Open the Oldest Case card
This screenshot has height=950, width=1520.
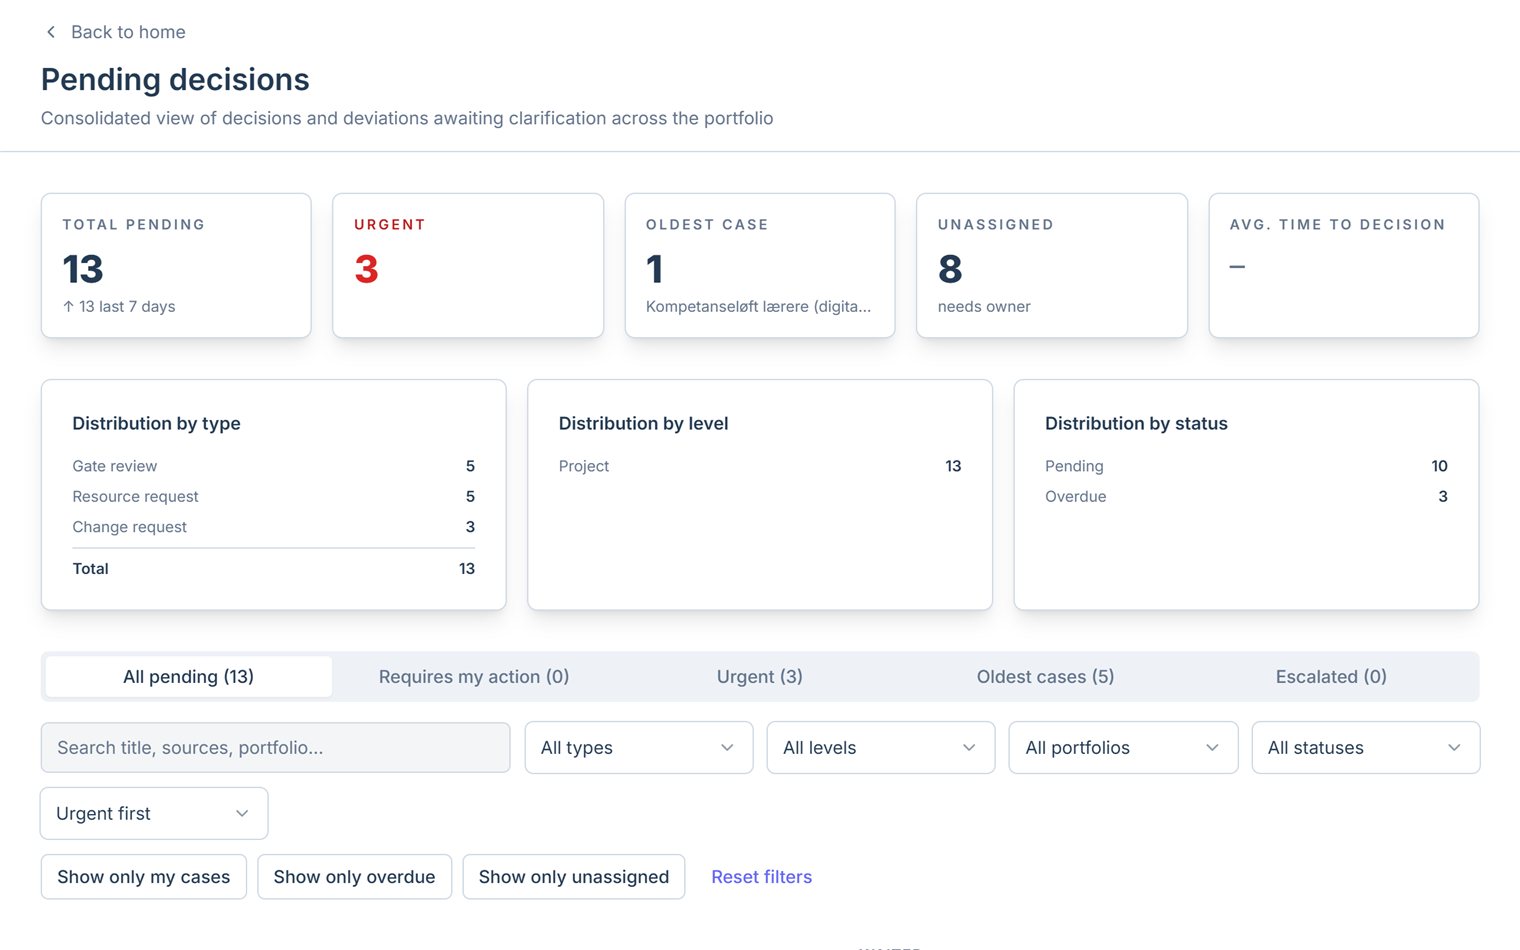pos(760,265)
